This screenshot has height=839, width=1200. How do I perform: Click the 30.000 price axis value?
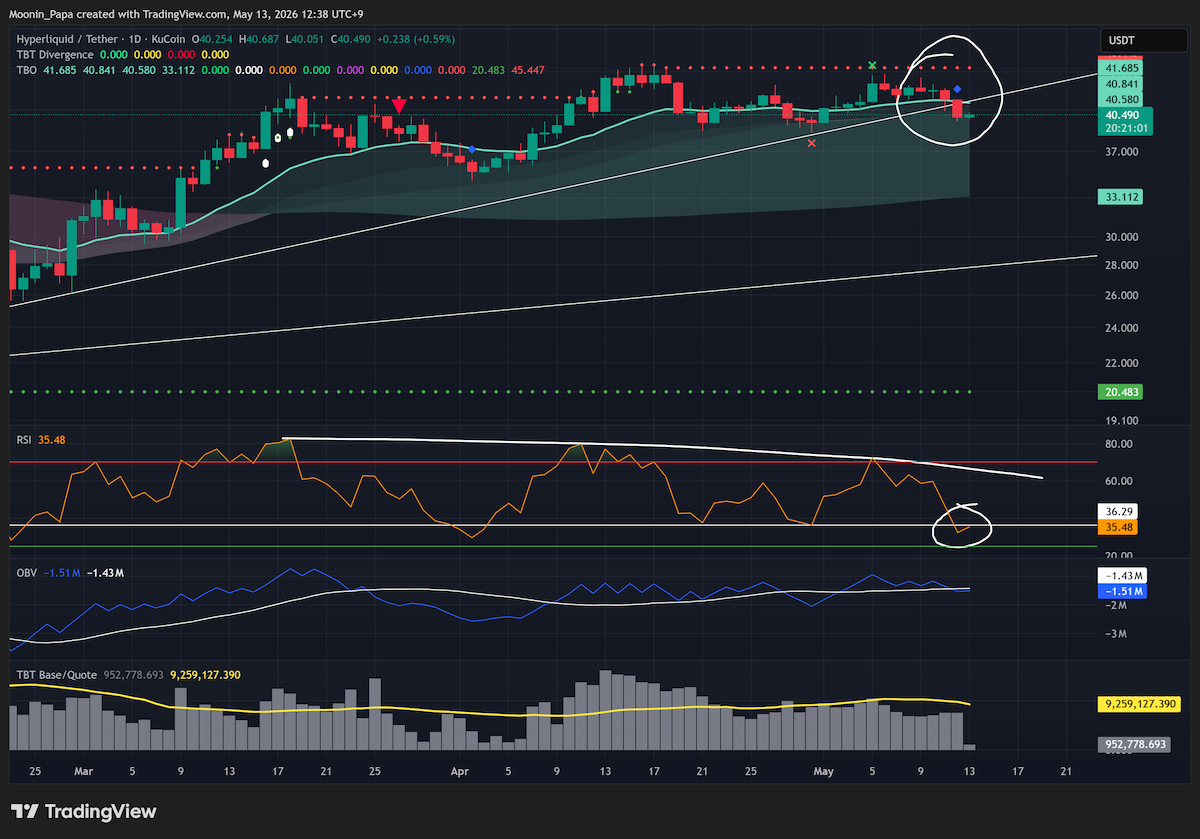1124,237
